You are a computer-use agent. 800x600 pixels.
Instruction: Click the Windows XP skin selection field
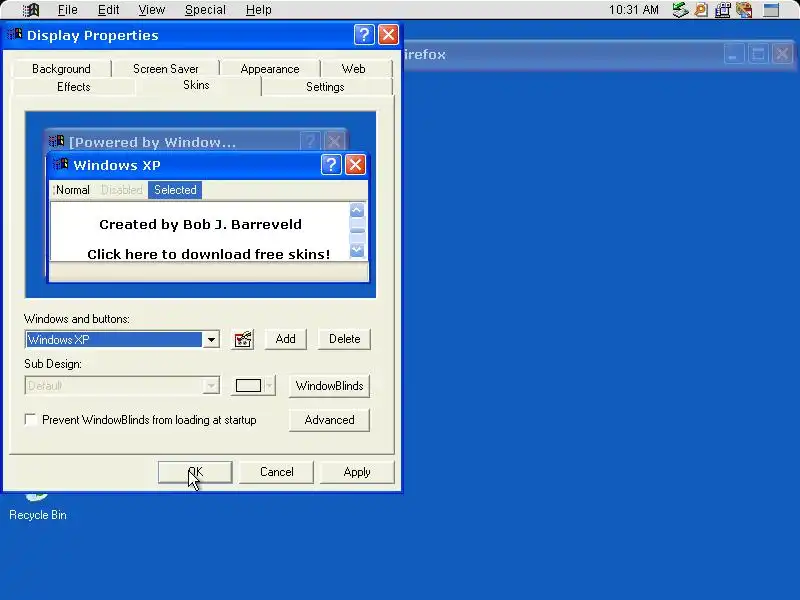[x=114, y=340]
